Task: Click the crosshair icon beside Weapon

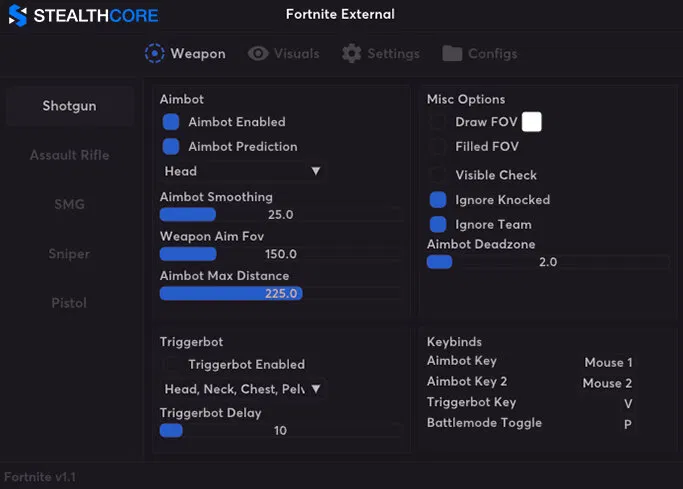Action: click(x=154, y=53)
